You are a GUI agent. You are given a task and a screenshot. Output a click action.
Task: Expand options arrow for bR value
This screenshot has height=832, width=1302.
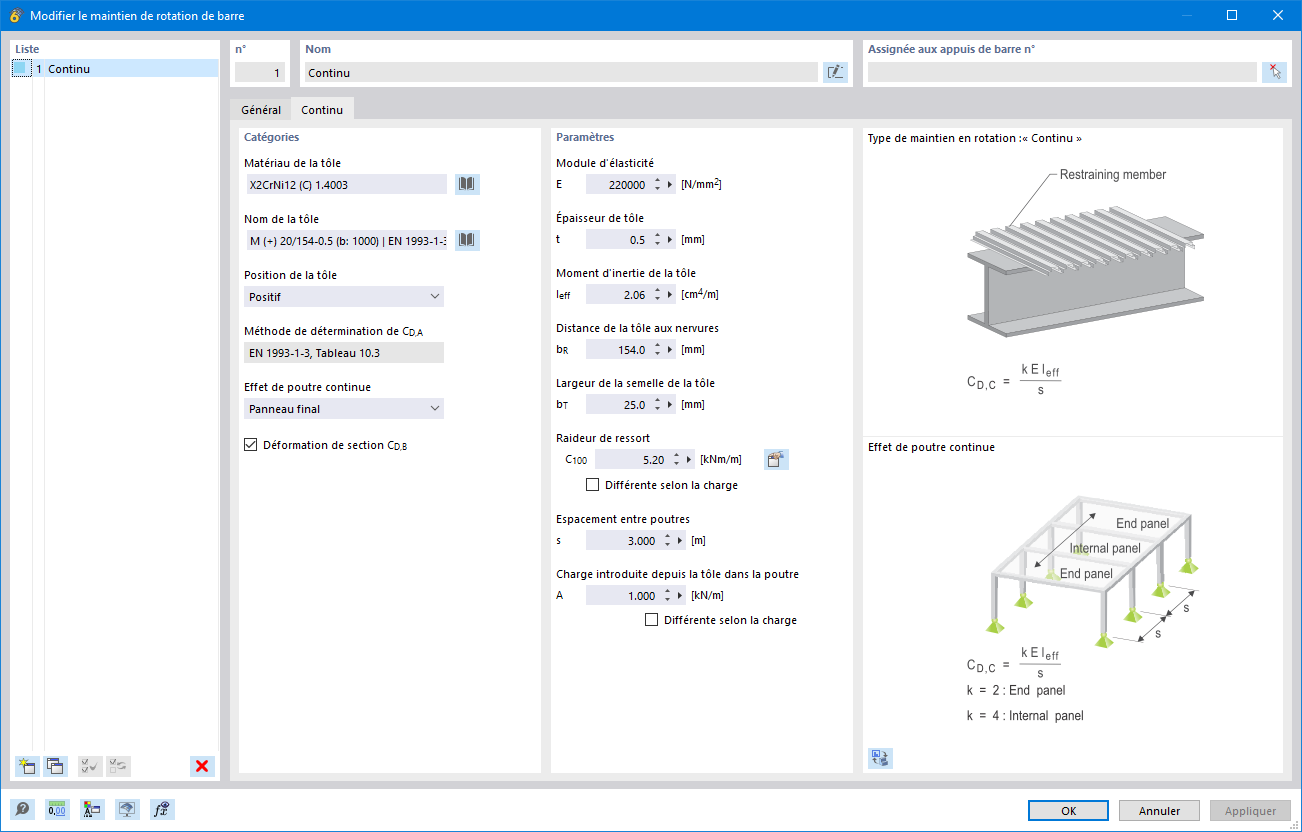[671, 350]
